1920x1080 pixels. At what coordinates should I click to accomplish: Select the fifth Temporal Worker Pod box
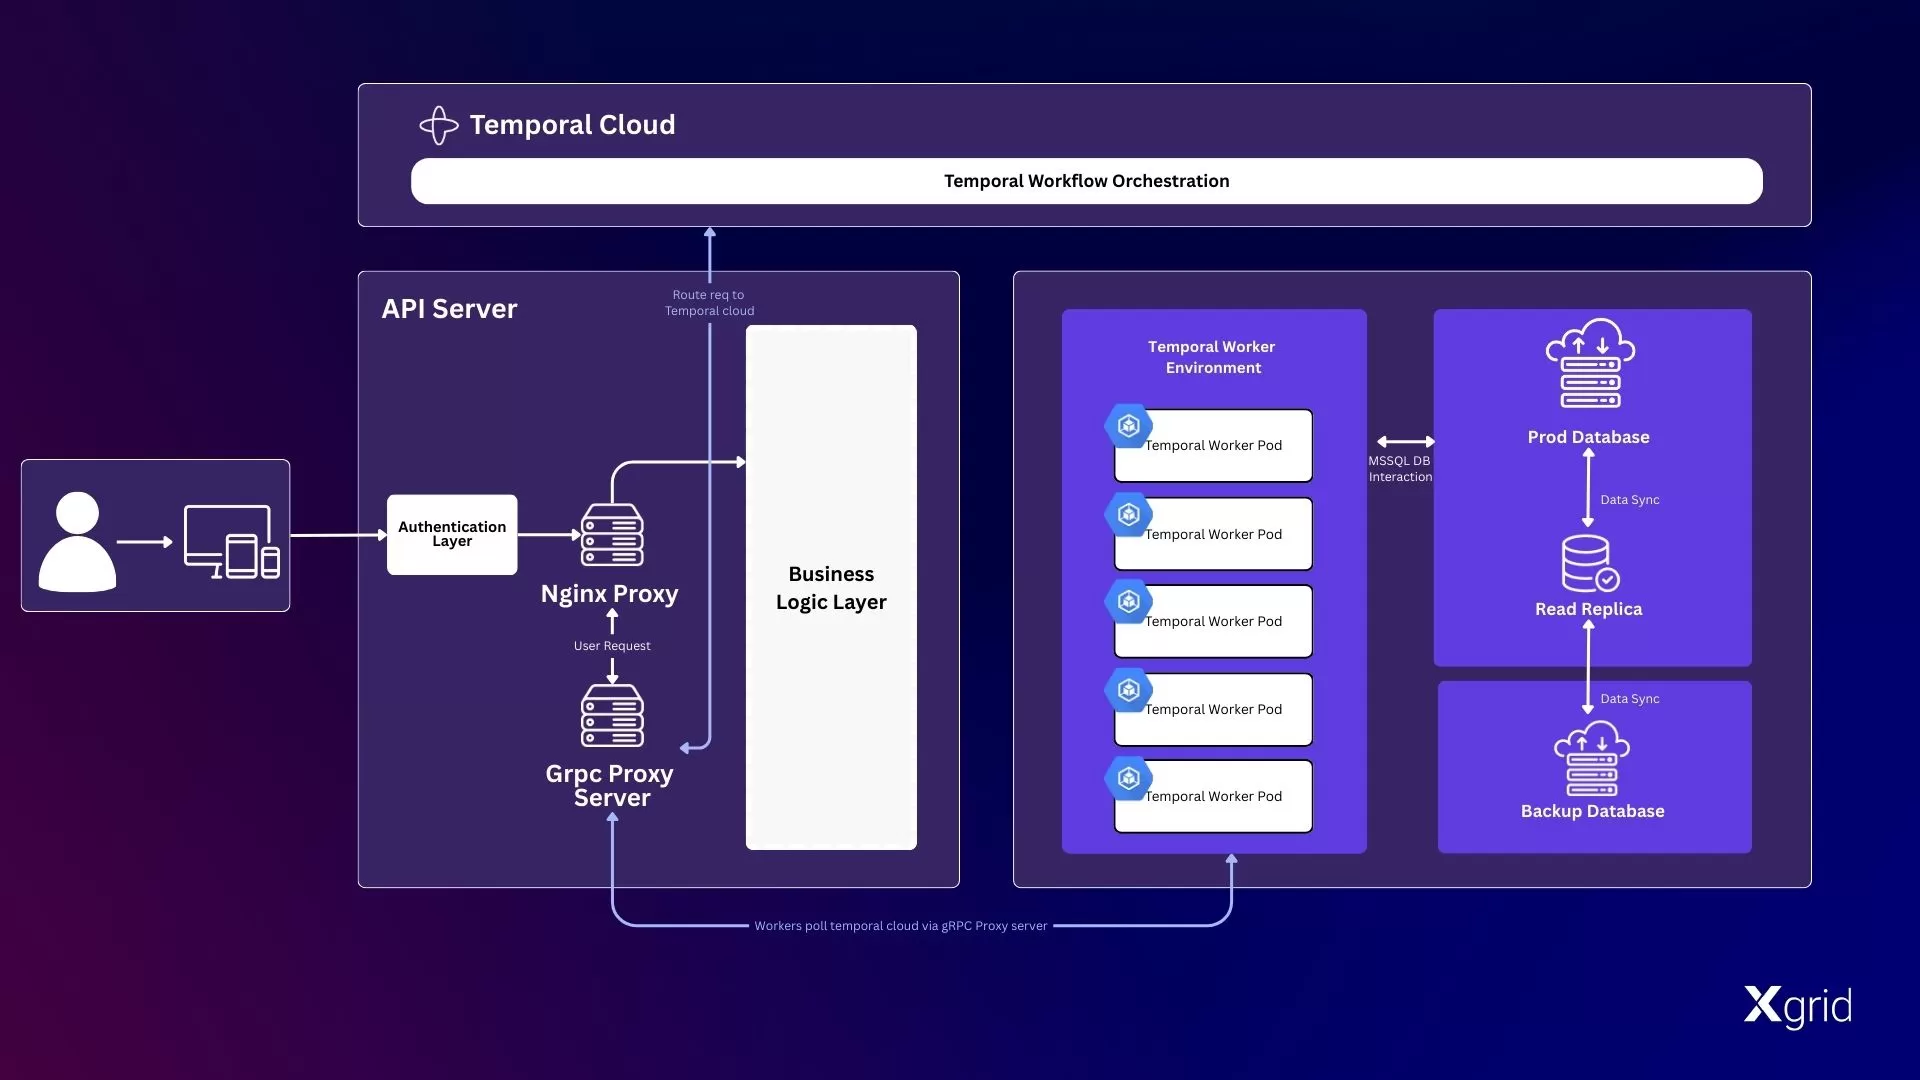[1213, 796]
